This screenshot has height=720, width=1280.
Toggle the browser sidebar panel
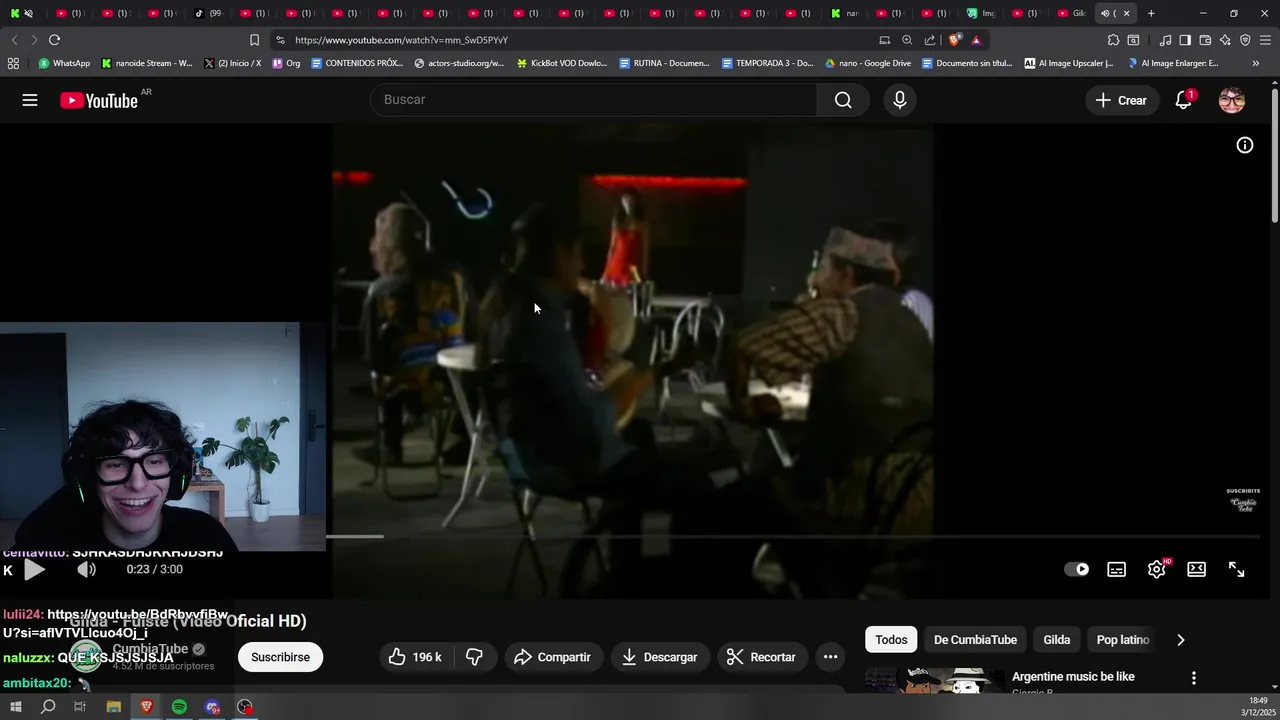(x=1185, y=40)
